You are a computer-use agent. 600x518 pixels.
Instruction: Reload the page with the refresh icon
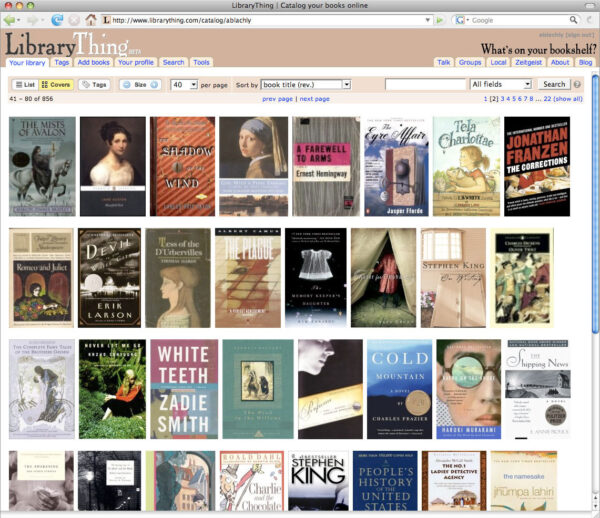point(57,20)
